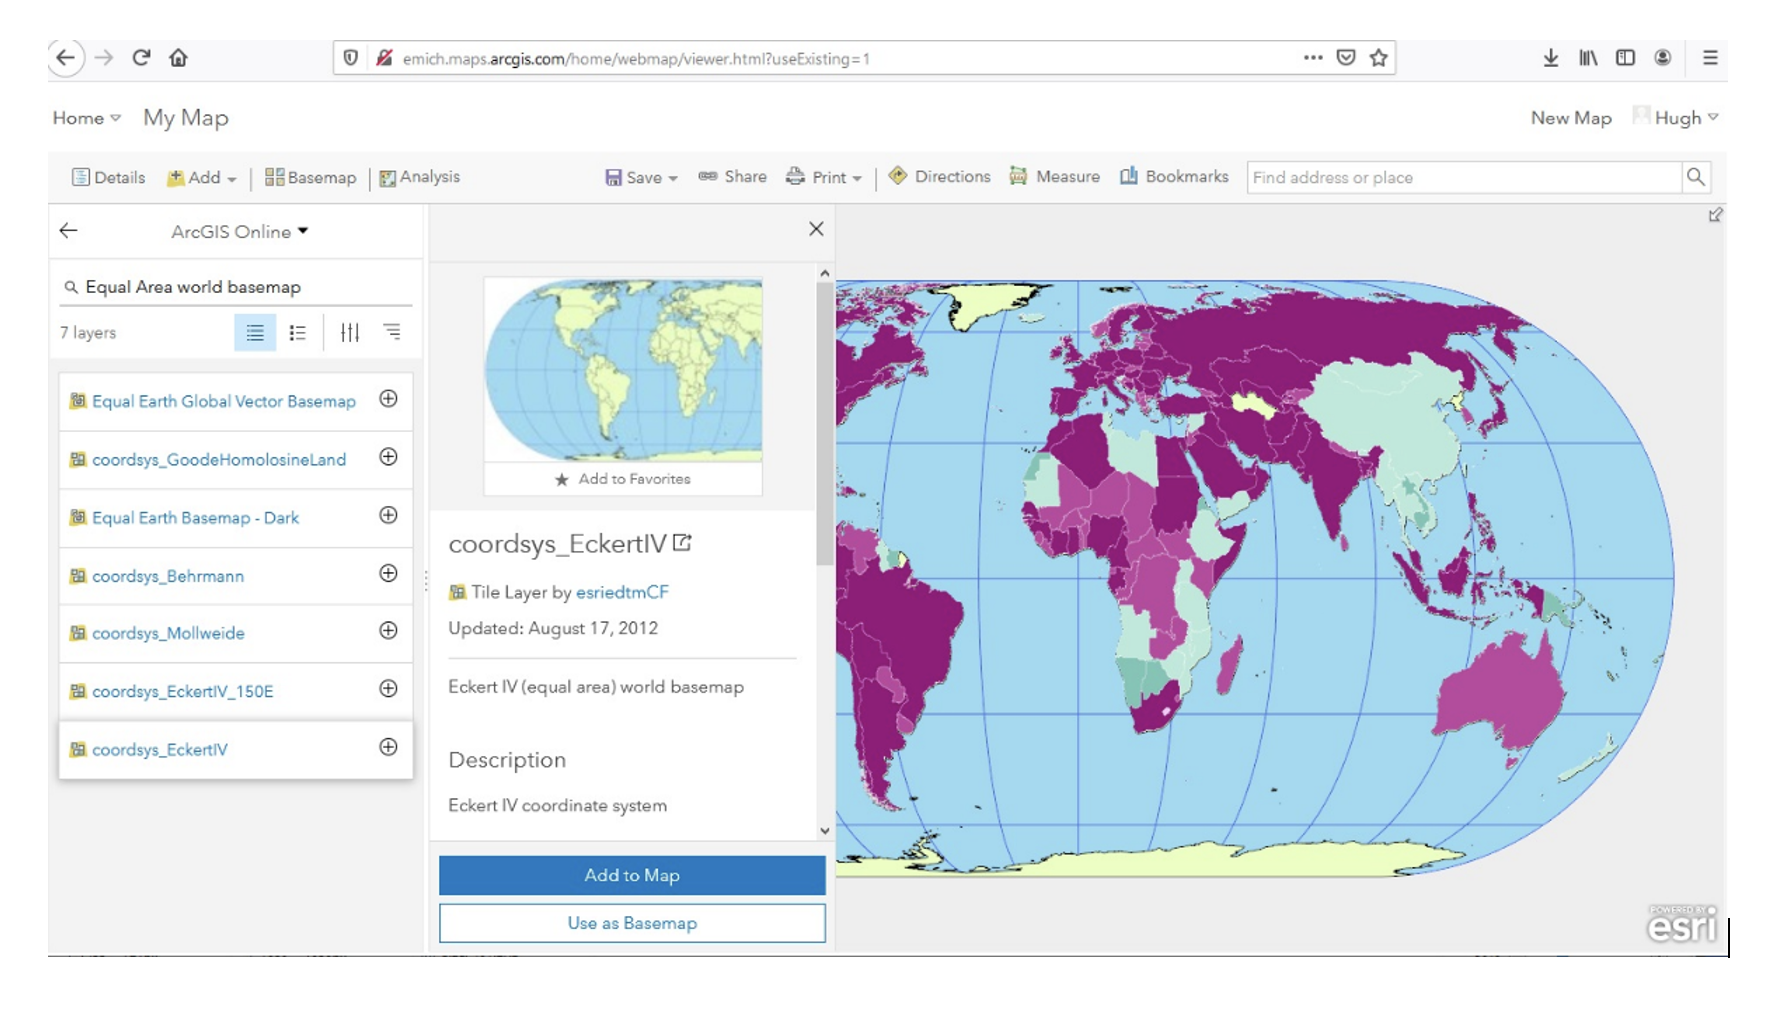Click Use as Basemap button

632,923
